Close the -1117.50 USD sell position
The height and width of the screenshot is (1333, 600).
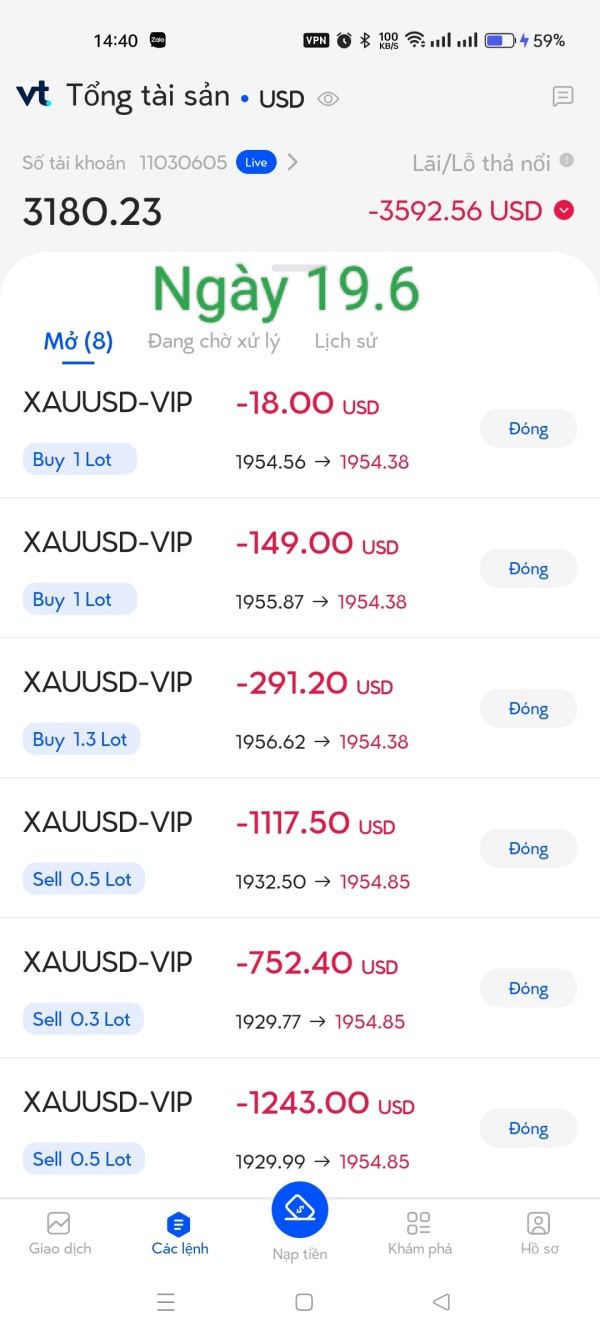pyautogui.click(x=528, y=849)
